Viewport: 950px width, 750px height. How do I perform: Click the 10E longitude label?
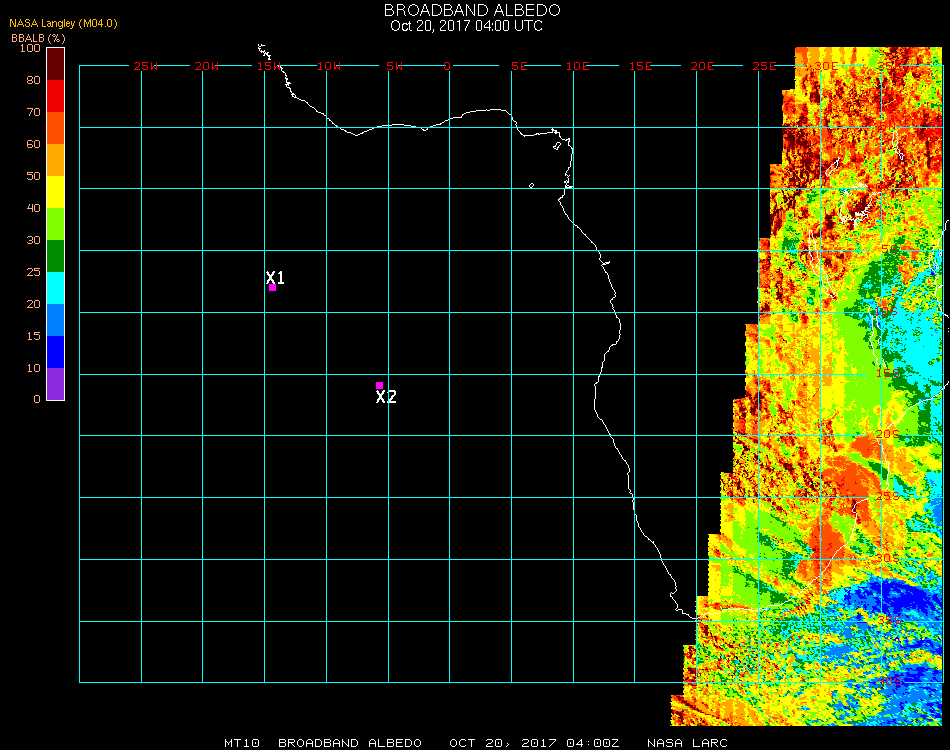(578, 66)
